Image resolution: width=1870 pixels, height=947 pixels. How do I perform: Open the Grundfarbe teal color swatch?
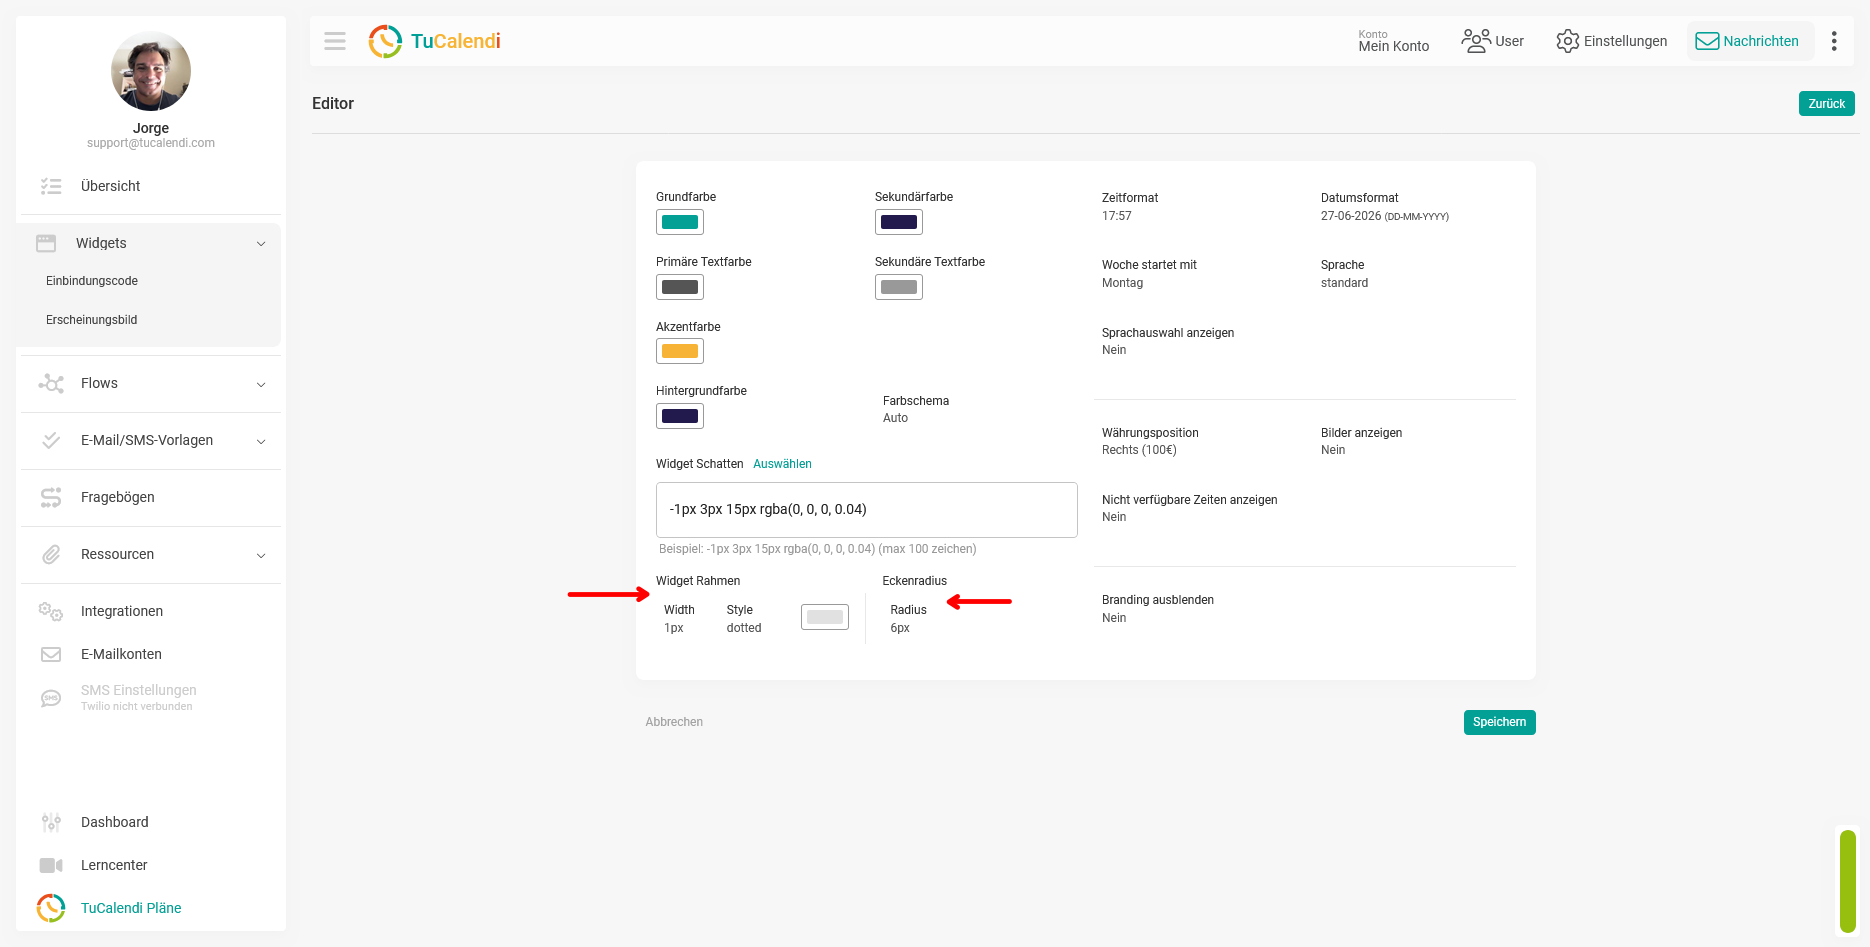pyautogui.click(x=680, y=222)
